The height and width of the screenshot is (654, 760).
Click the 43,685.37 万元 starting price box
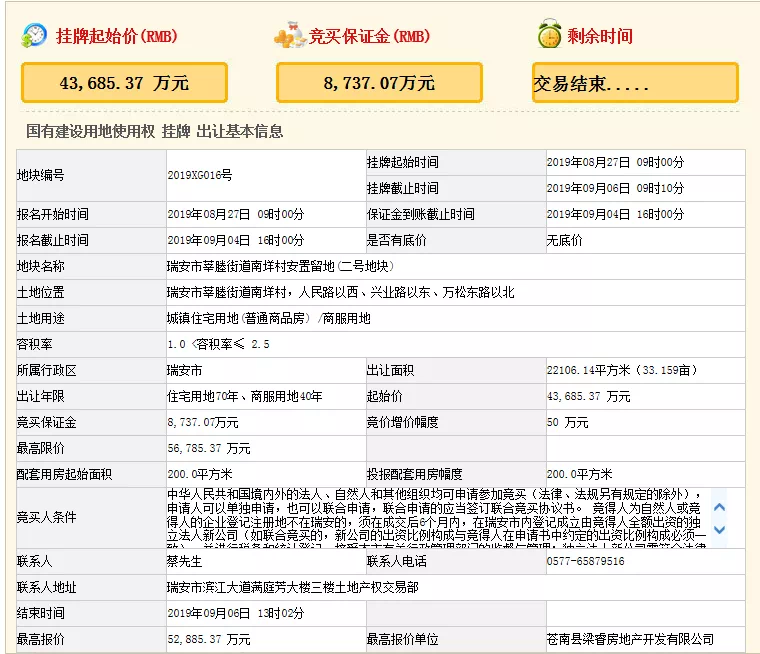124,83
